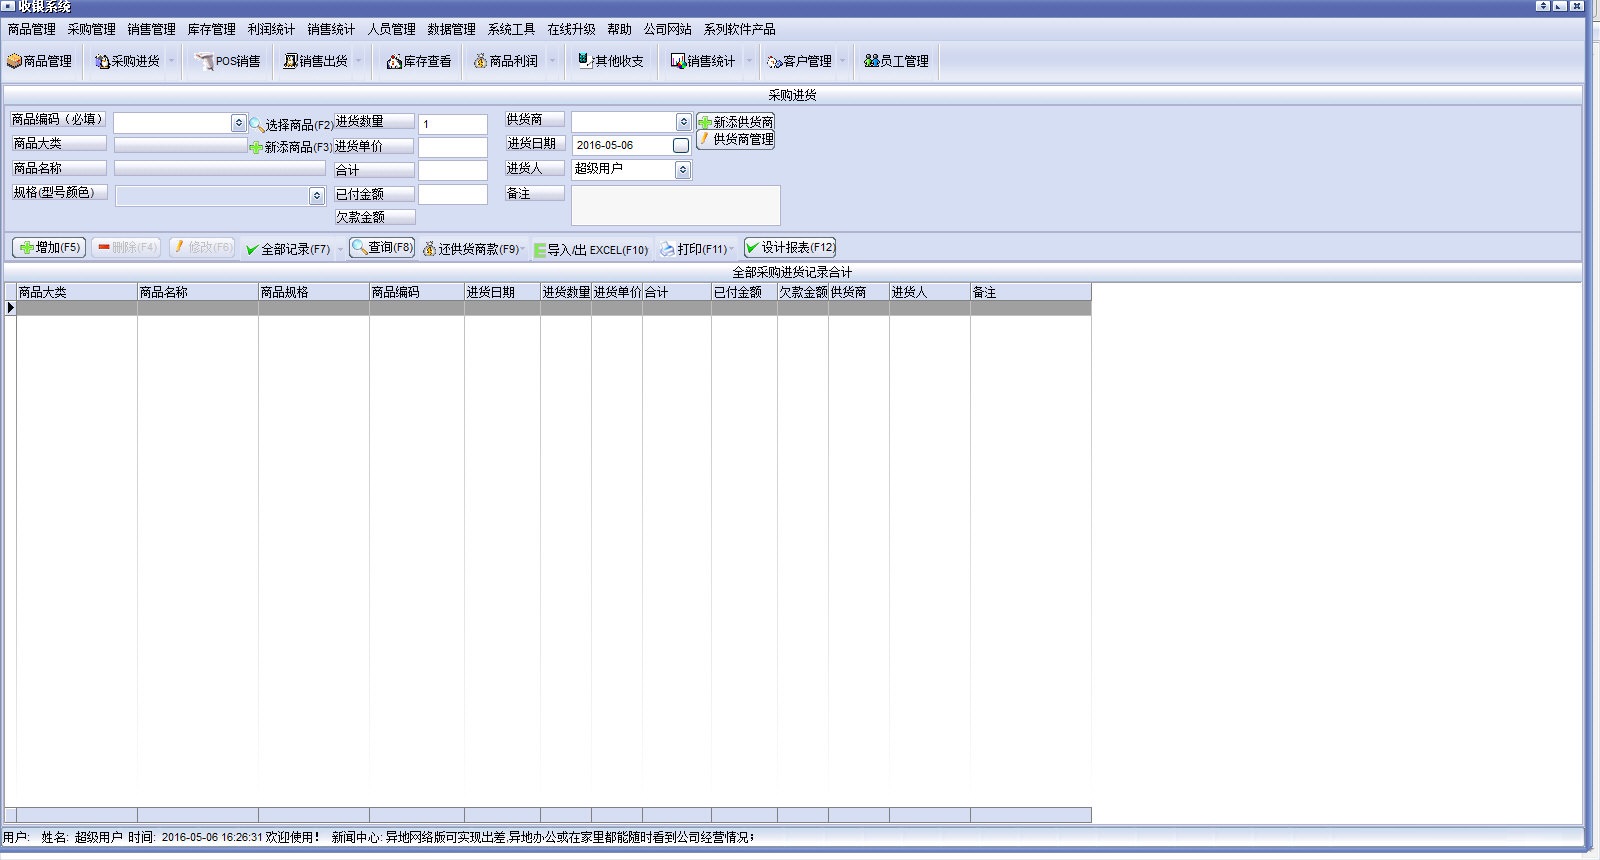1600x860 pixels.
Task: Open 数据管理 menu
Action: point(452,29)
